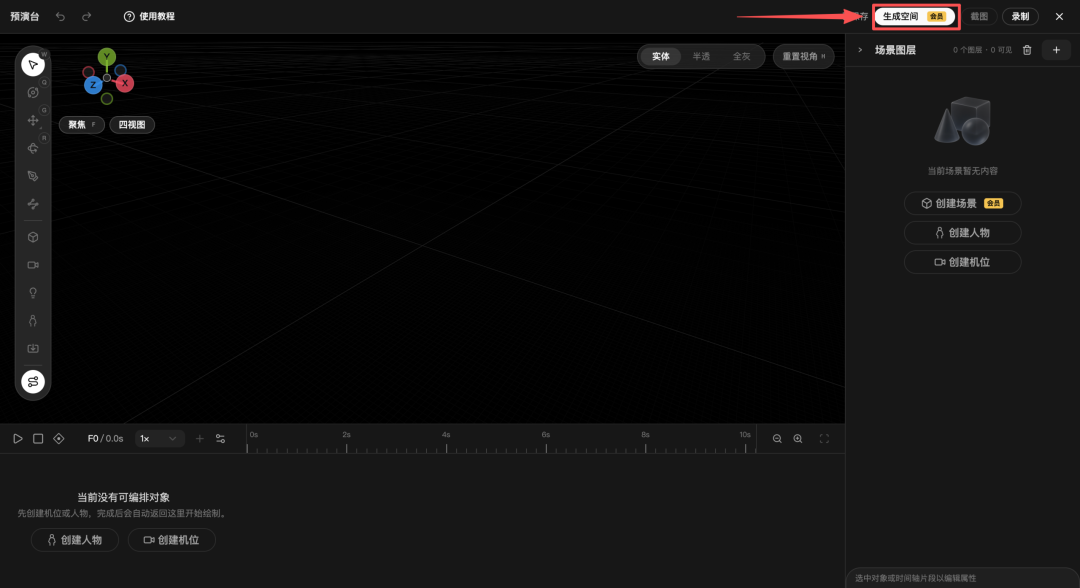Zoom out the timeline
1080x588 pixels.
point(777,439)
